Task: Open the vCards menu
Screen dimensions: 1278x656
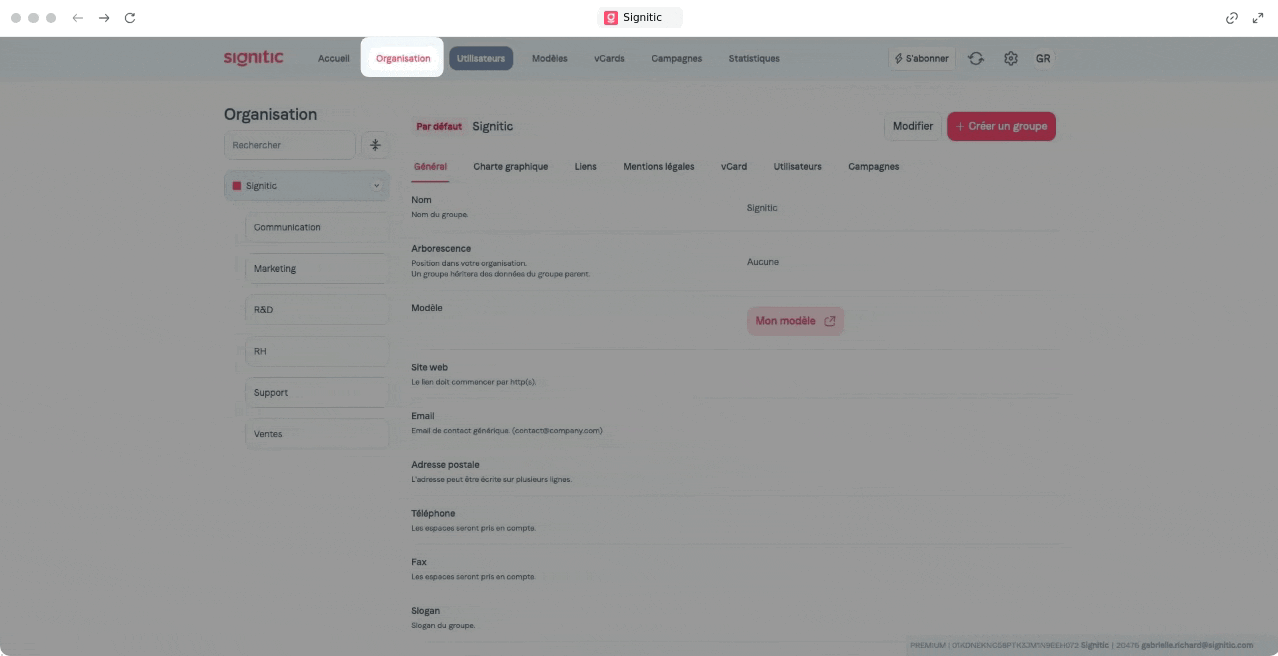Action: [x=609, y=59]
